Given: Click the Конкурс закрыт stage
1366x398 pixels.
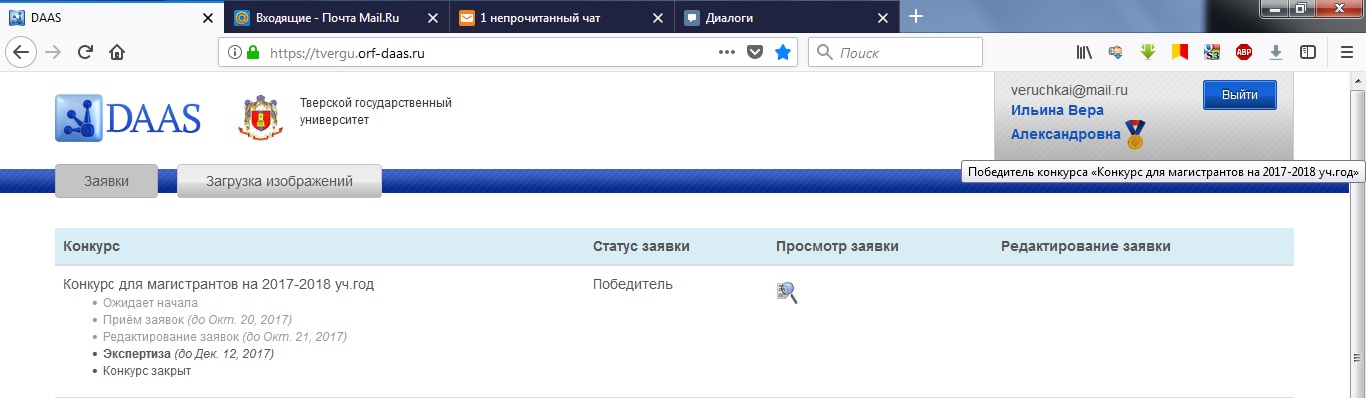Looking at the screenshot, I should click(x=147, y=371).
